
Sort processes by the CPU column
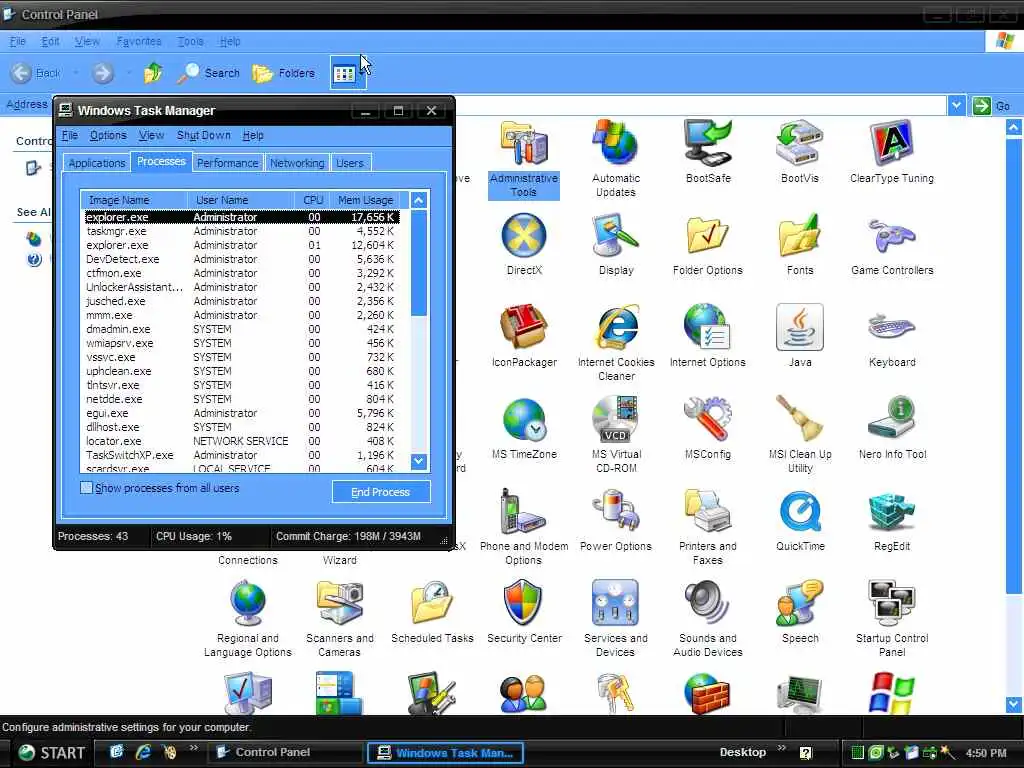pyautogui.click(x=313, y=200)
